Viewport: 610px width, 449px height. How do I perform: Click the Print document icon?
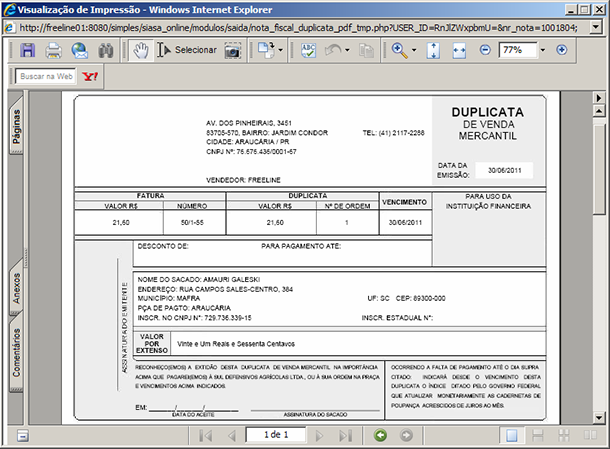54,50
